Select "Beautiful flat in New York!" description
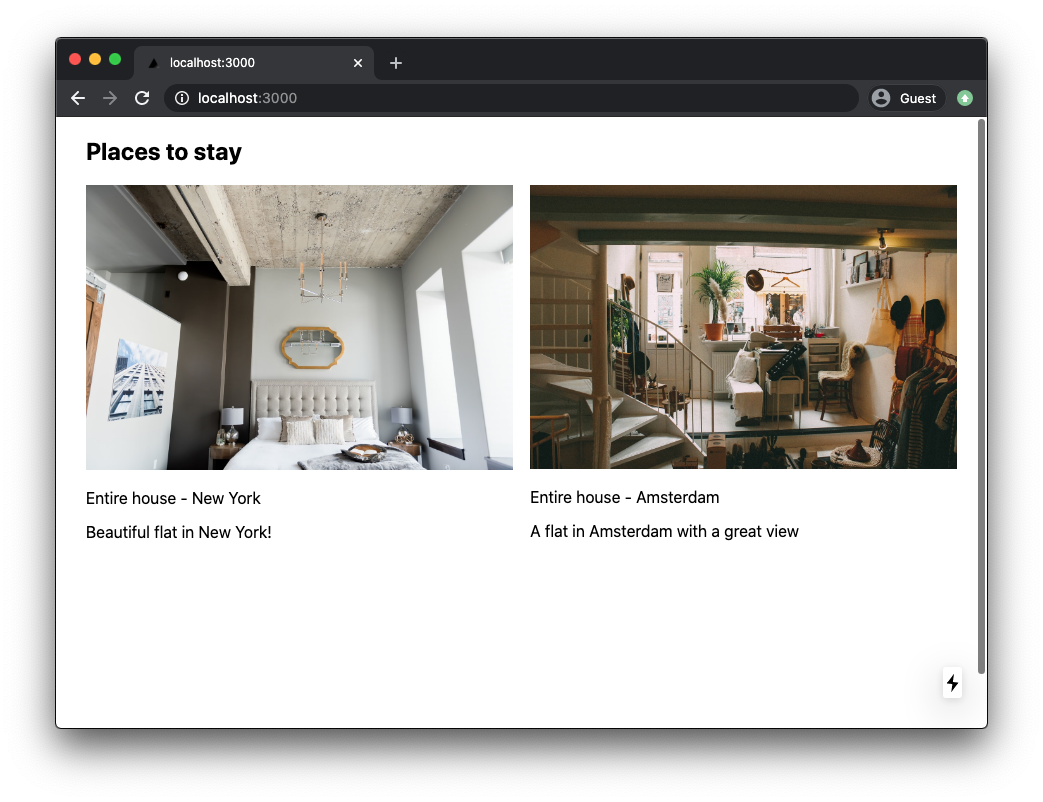 (x=178, y=532)
